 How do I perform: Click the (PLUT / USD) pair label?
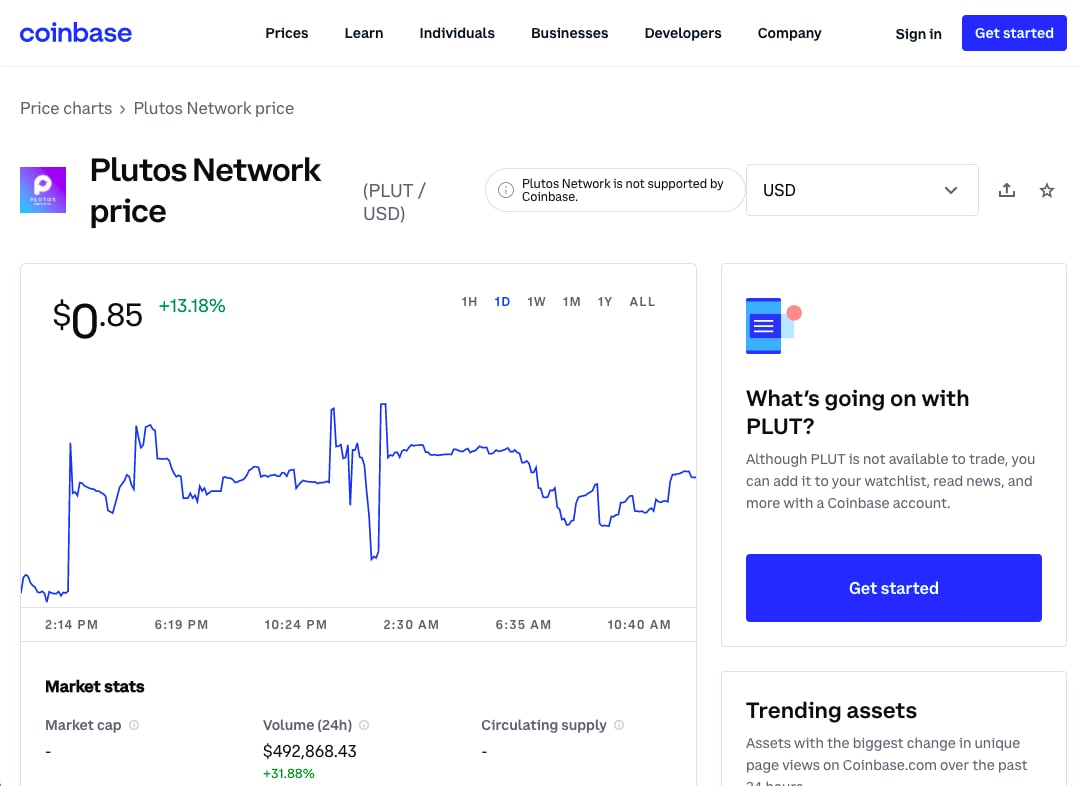point(395,202)
